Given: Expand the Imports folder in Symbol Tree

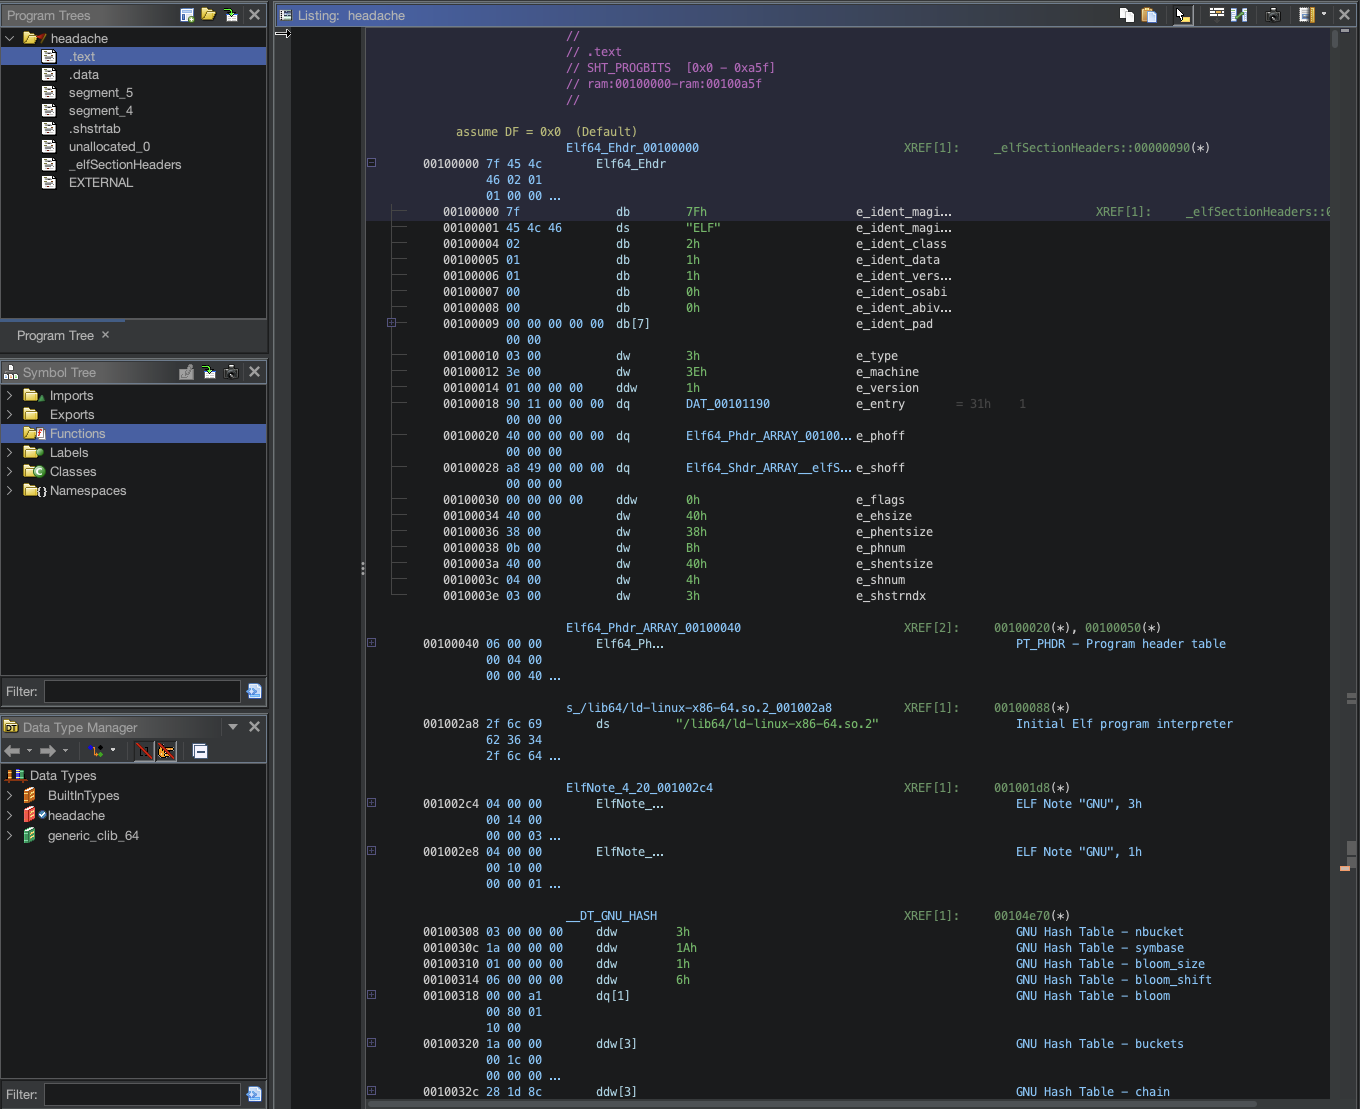Looking at the screenshot, I should (x=10, y=395).
